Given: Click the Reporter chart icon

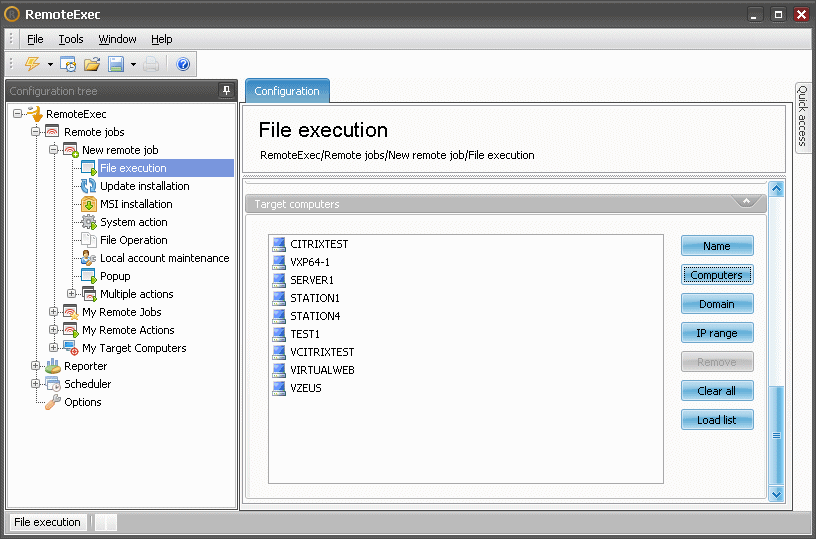Looking at the screenshot, I should [x=53, y=366].
